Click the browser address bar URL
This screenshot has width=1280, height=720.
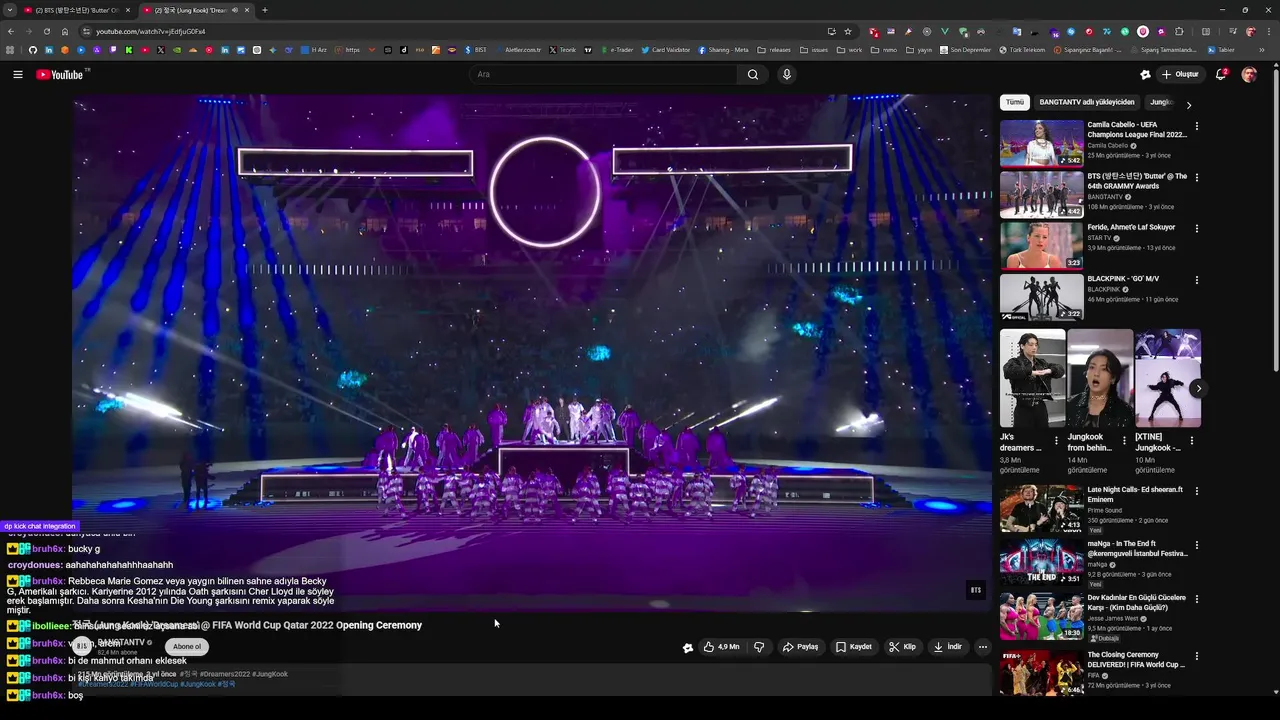click(150, 31)
